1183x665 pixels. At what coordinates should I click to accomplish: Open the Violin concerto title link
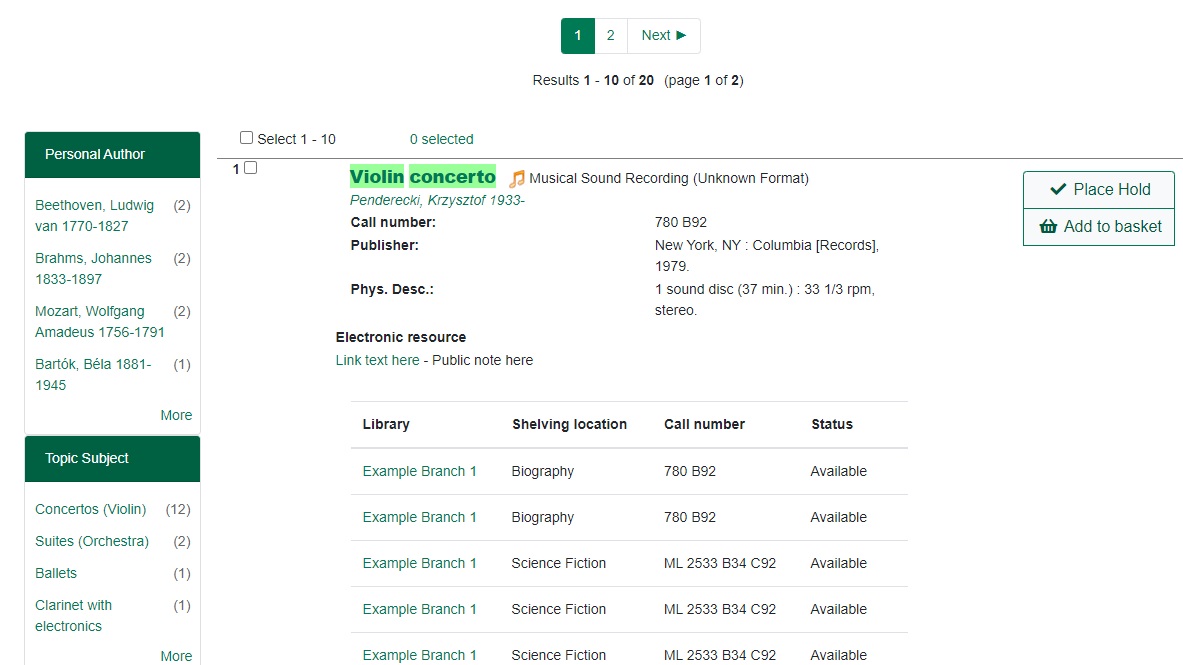point(422,177)
